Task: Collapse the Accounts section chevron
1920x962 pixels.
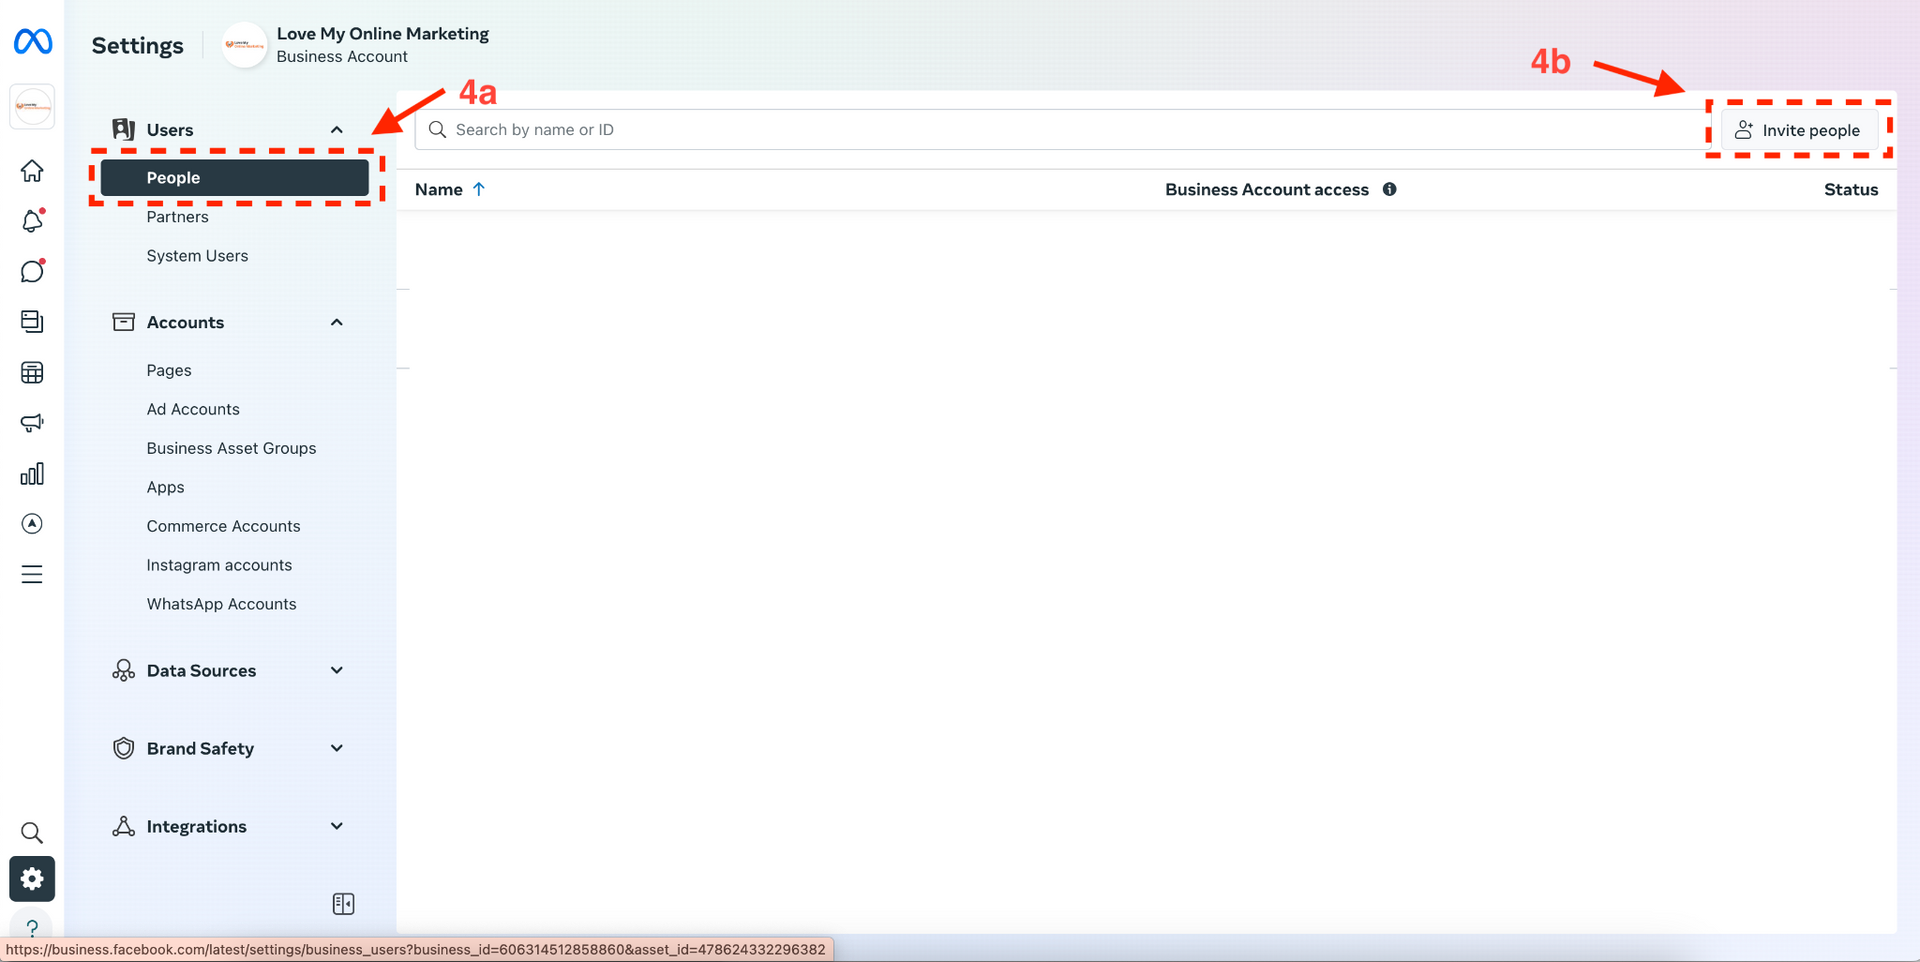Action: pos(337,322)
